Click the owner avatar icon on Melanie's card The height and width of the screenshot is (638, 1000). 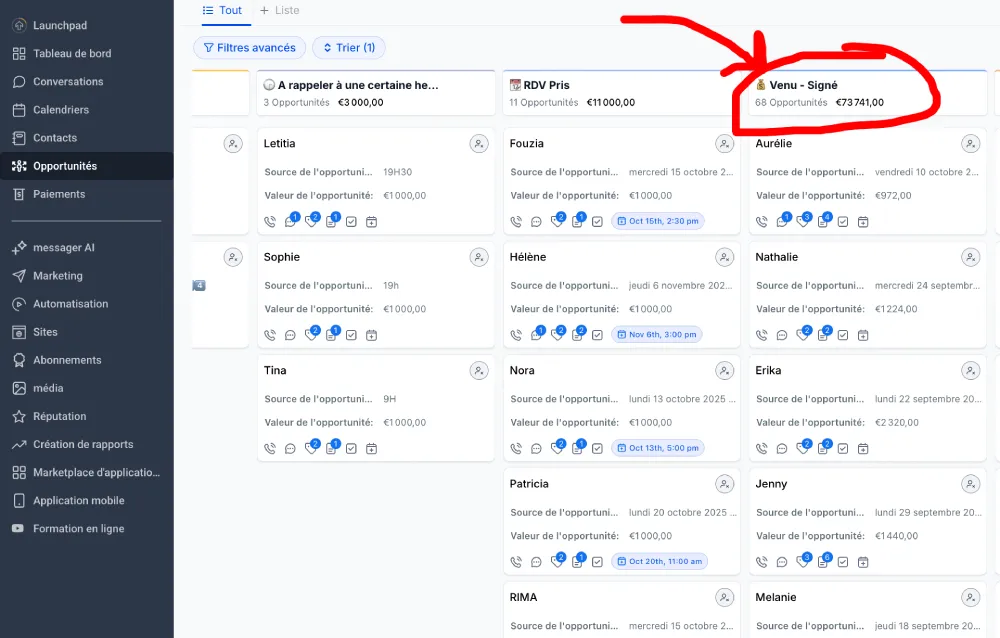[971, 598]
